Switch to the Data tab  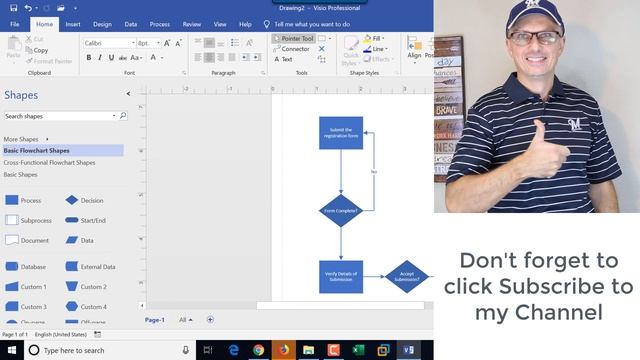tap(131, 24)
